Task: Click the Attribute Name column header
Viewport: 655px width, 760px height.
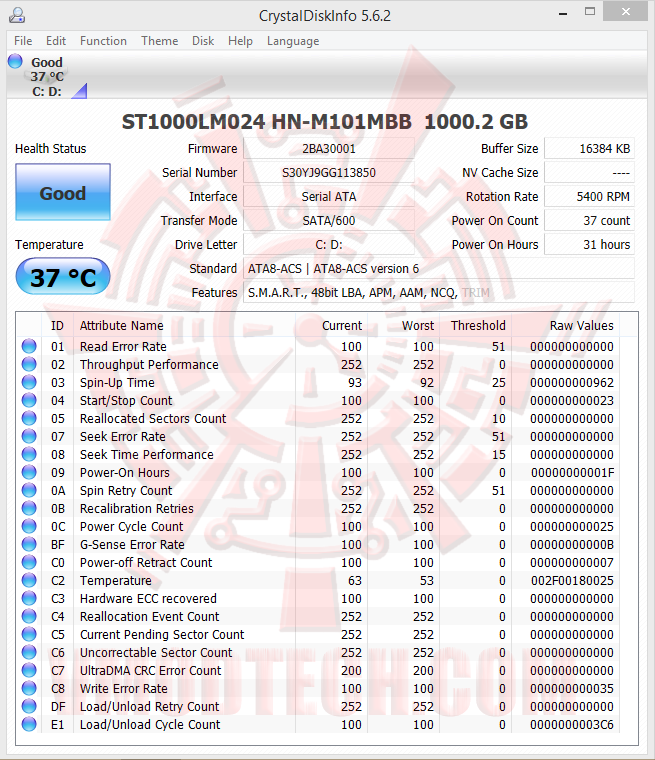Action: tap(184, 325)
